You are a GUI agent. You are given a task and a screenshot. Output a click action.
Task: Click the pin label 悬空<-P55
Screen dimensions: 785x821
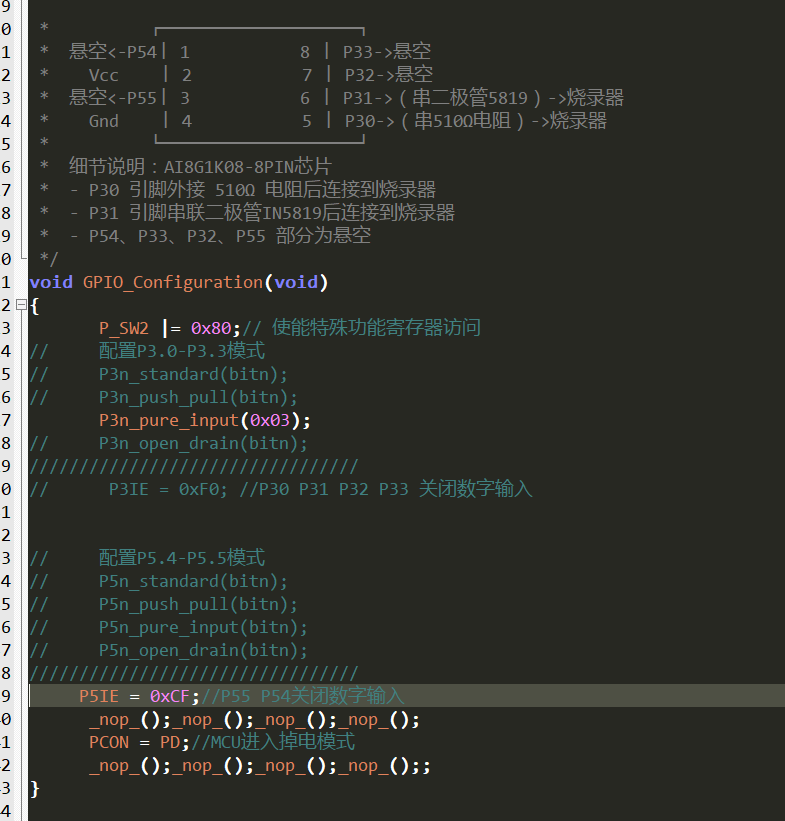pos(113,98)
